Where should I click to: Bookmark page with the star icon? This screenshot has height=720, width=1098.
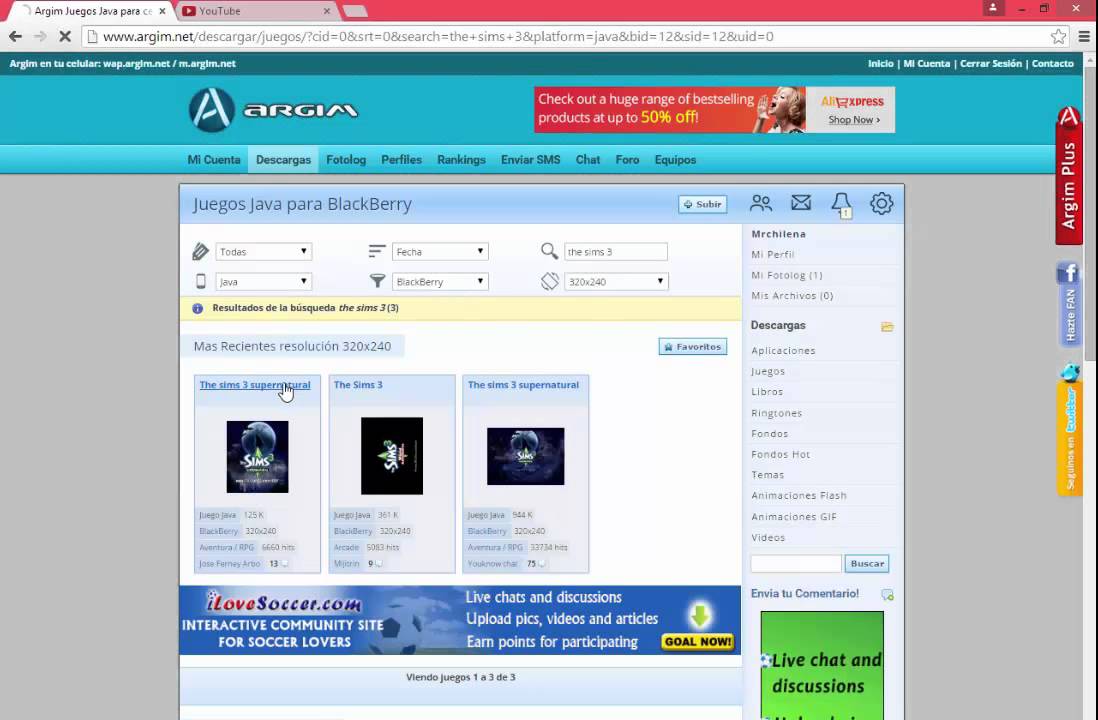[x=1058, y=36]
